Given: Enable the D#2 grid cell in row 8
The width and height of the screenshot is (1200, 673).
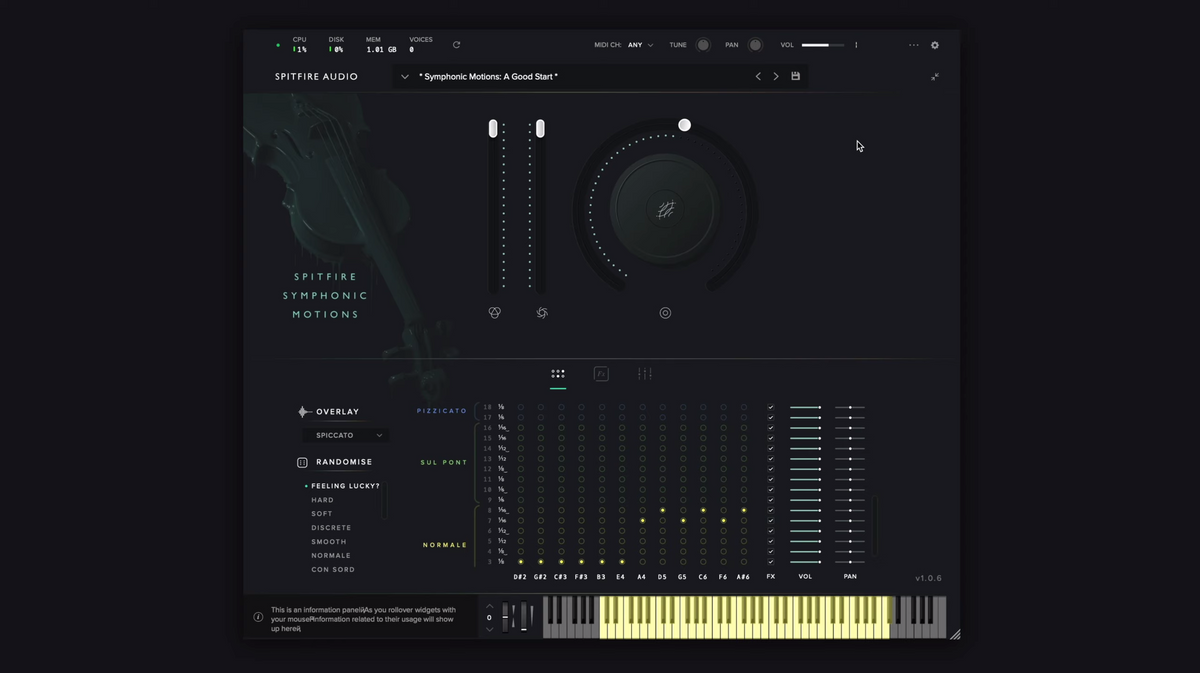Looking at the screenshot, I should coord(521,510).
